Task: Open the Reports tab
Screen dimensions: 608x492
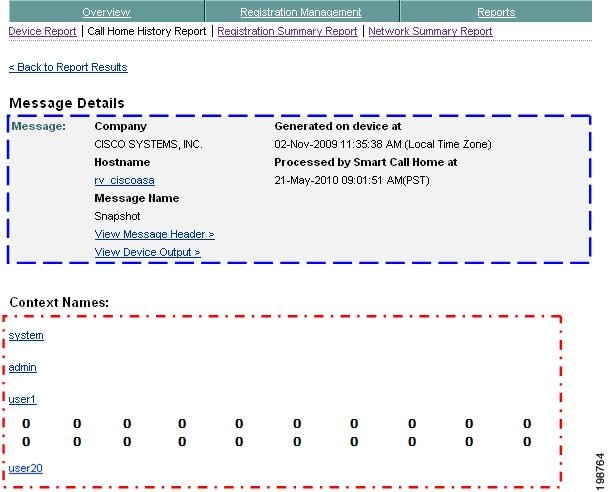Action: (x=496, y=12)
